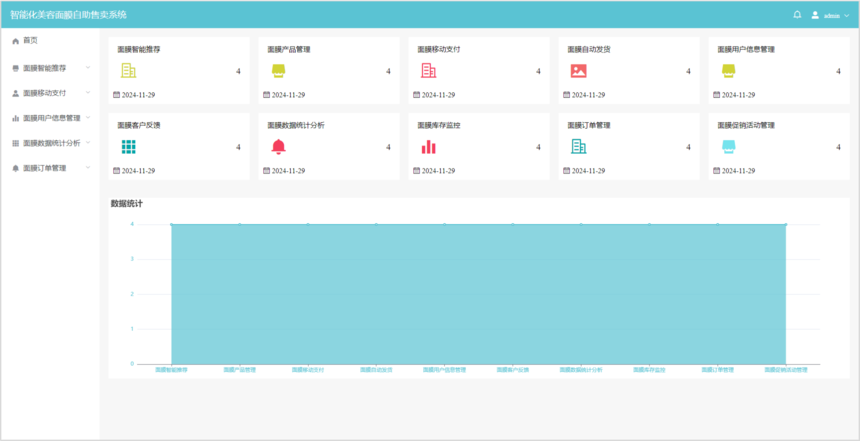Click the calendar icon on 面膜移动支付 card
Image resolution: width=860 pixels, height=441 pixels.
pyautogui.click(x=416, y=94)
